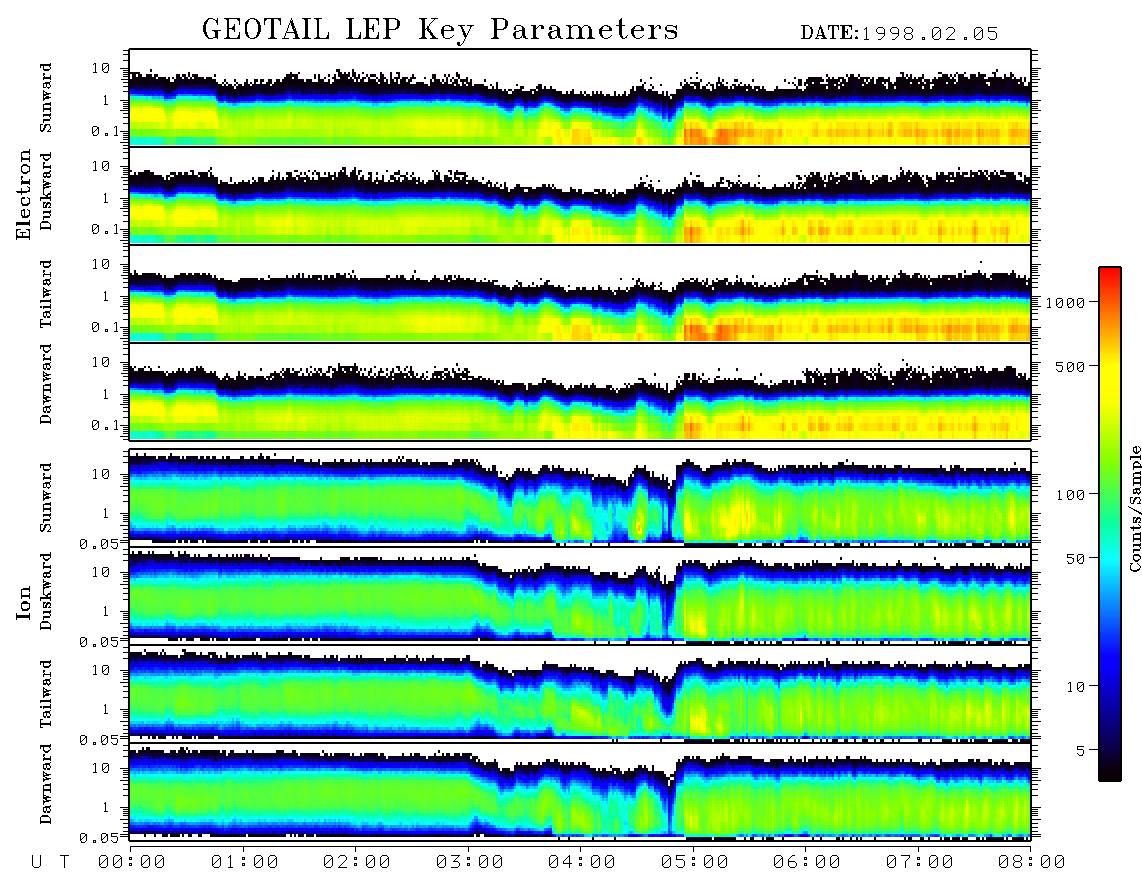Click the 03:00 time tick label
The width and height of the screenshot is (1142, 880).
point(470,862)
